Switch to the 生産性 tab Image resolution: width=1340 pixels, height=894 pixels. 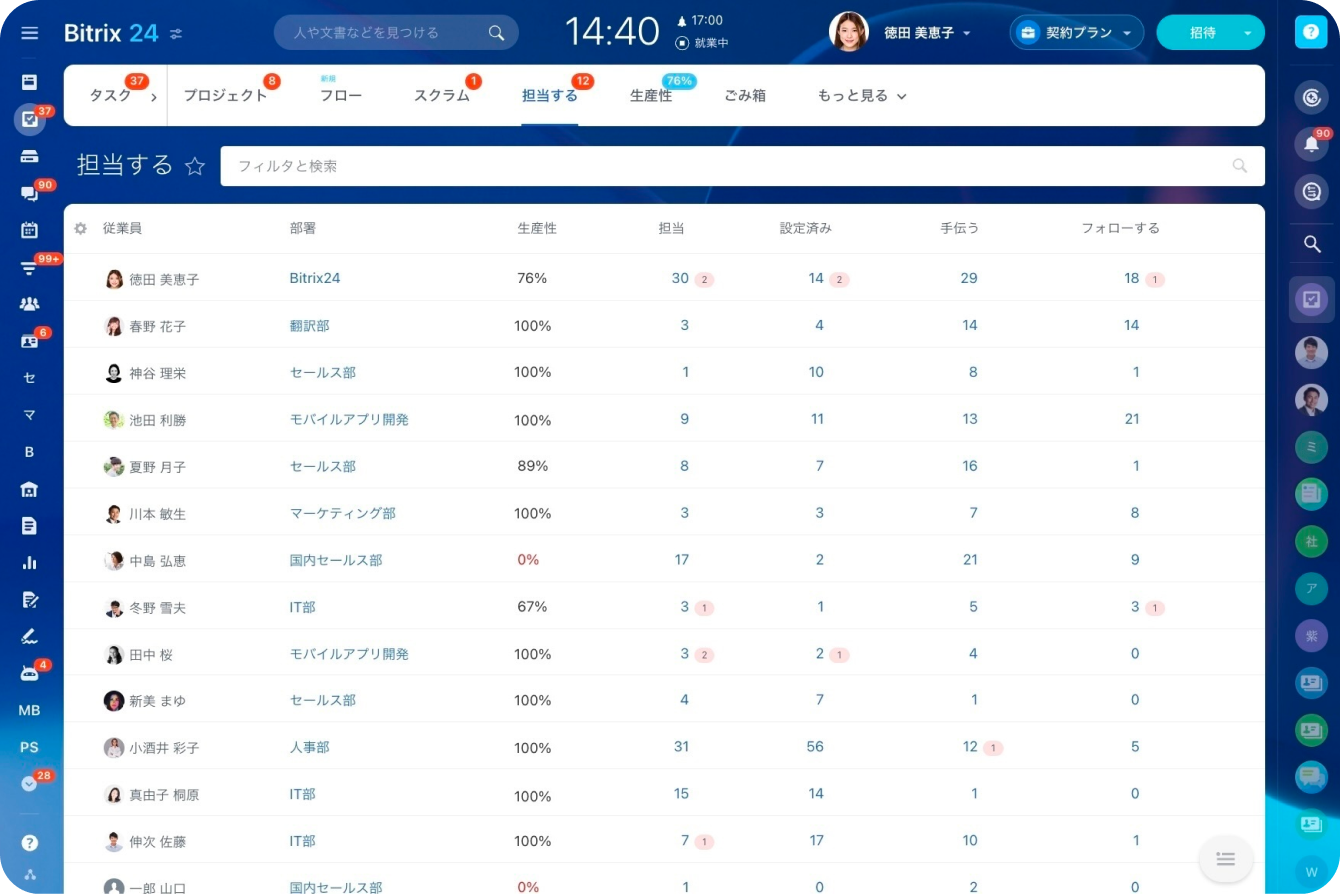point(651,96)
